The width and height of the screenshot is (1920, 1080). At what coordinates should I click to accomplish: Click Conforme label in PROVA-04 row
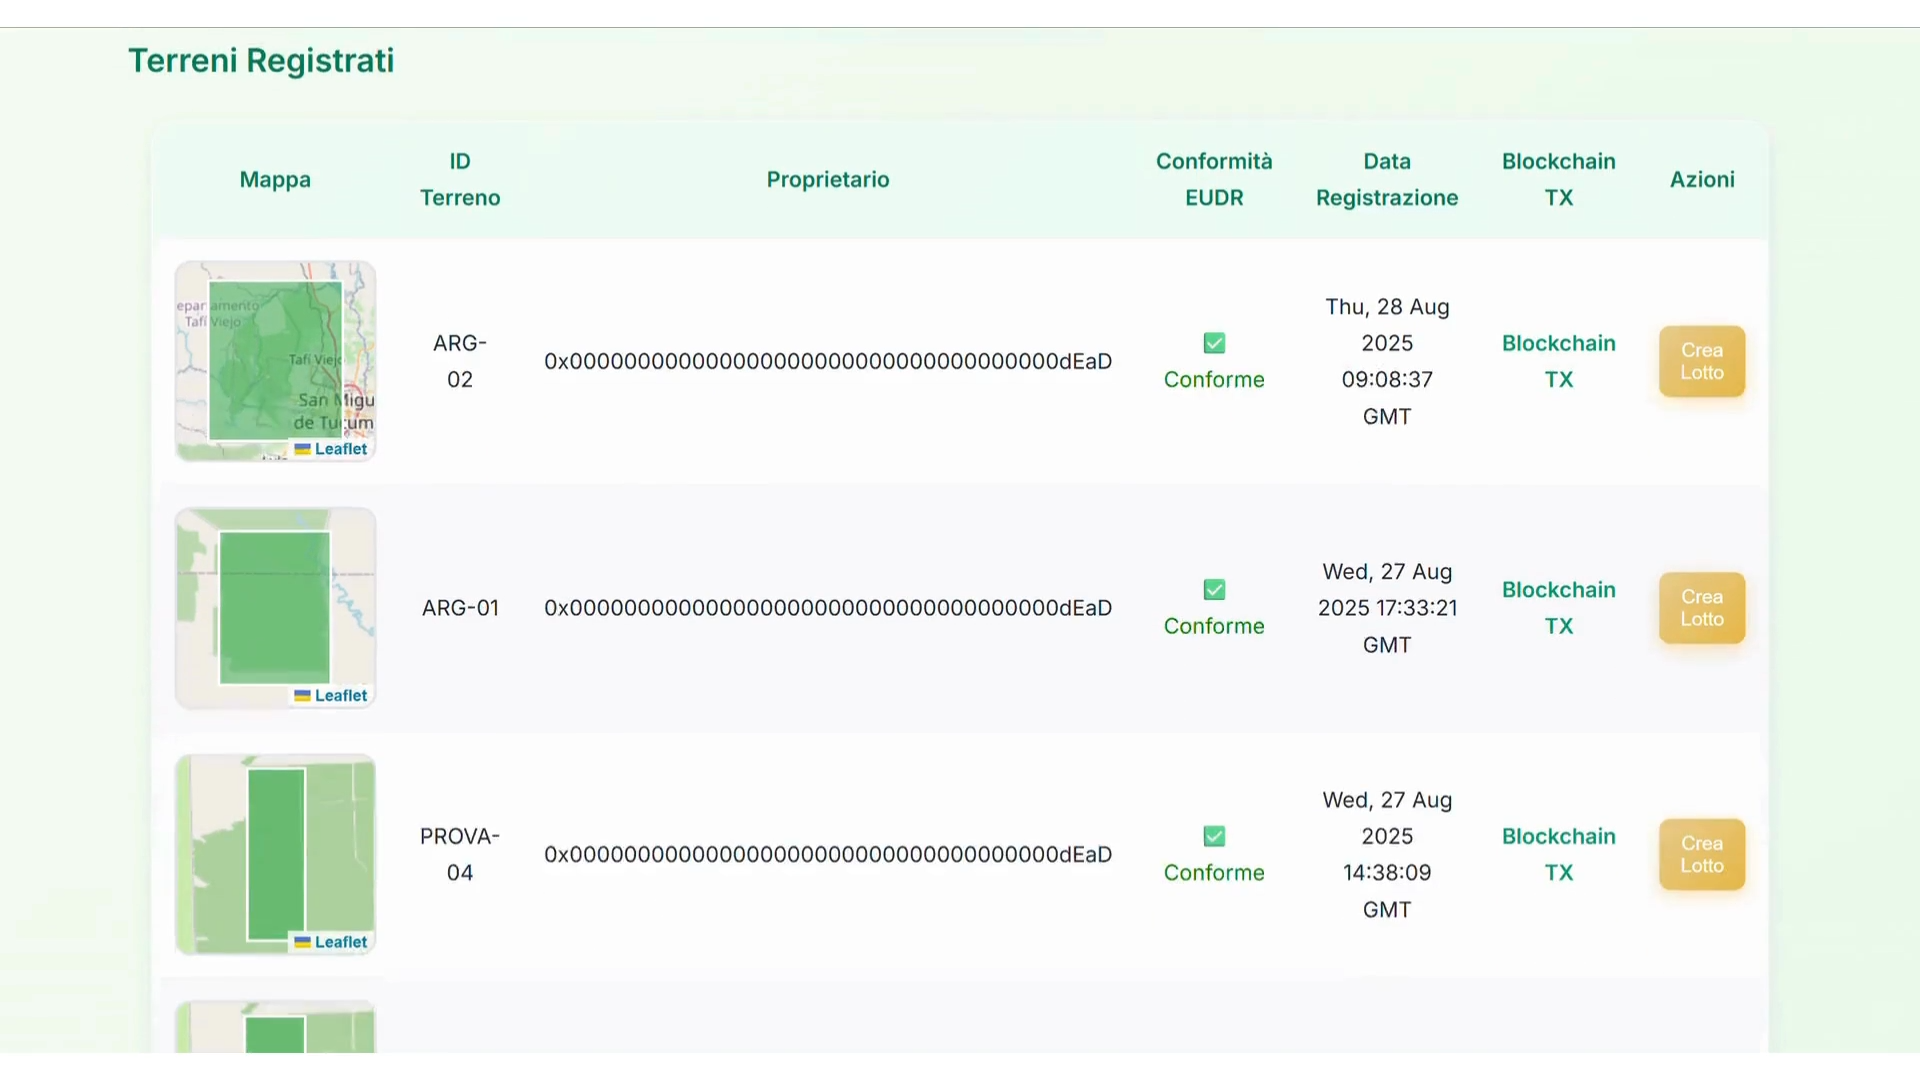1214,873
